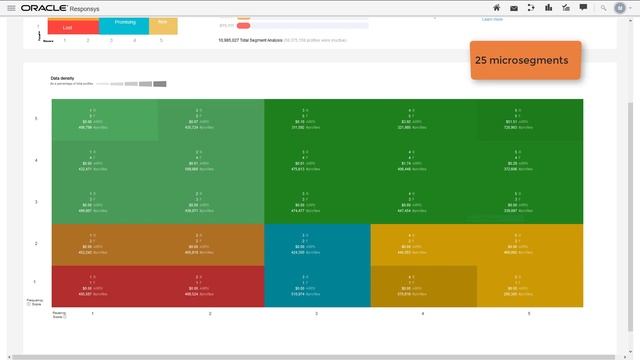Open the Insights bar chart icon

tap(549, 8)
